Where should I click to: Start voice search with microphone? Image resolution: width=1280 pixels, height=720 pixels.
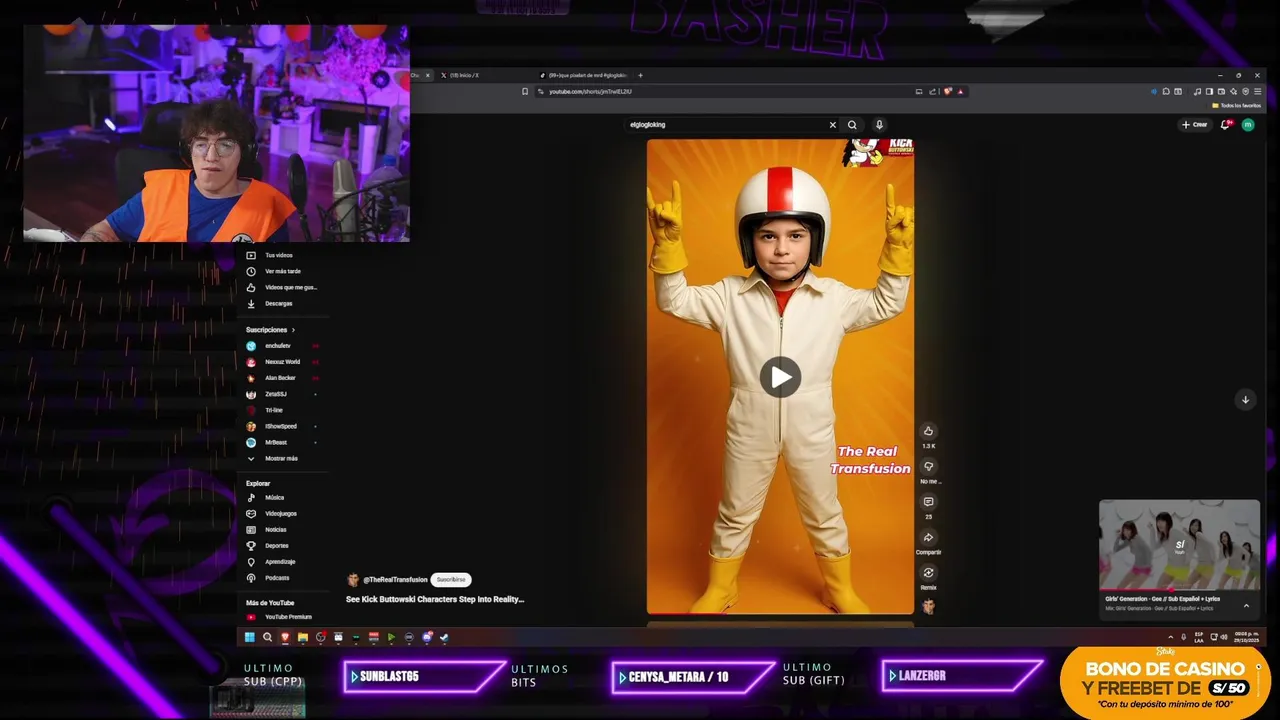tap(879, 125)
